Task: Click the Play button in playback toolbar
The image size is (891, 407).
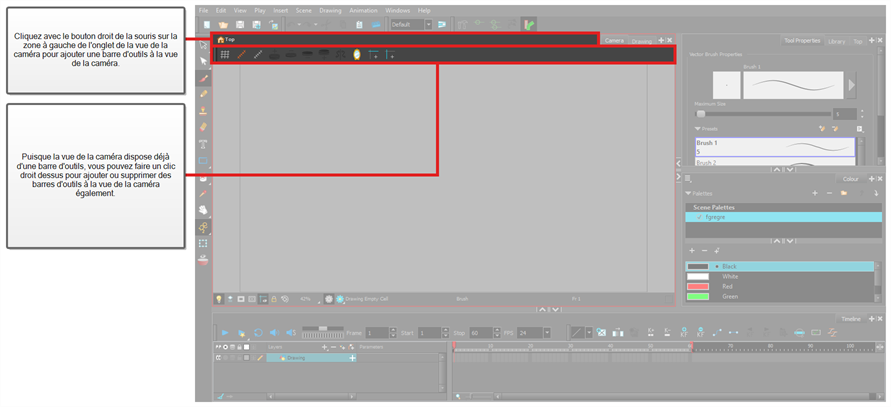Action: [x=225, y=333]
